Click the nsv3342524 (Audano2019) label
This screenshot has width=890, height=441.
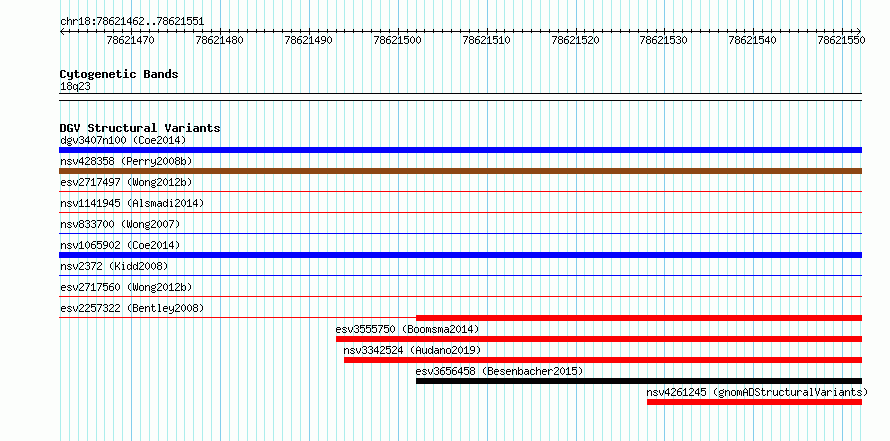pyautogui.click(x=412, y=350)
